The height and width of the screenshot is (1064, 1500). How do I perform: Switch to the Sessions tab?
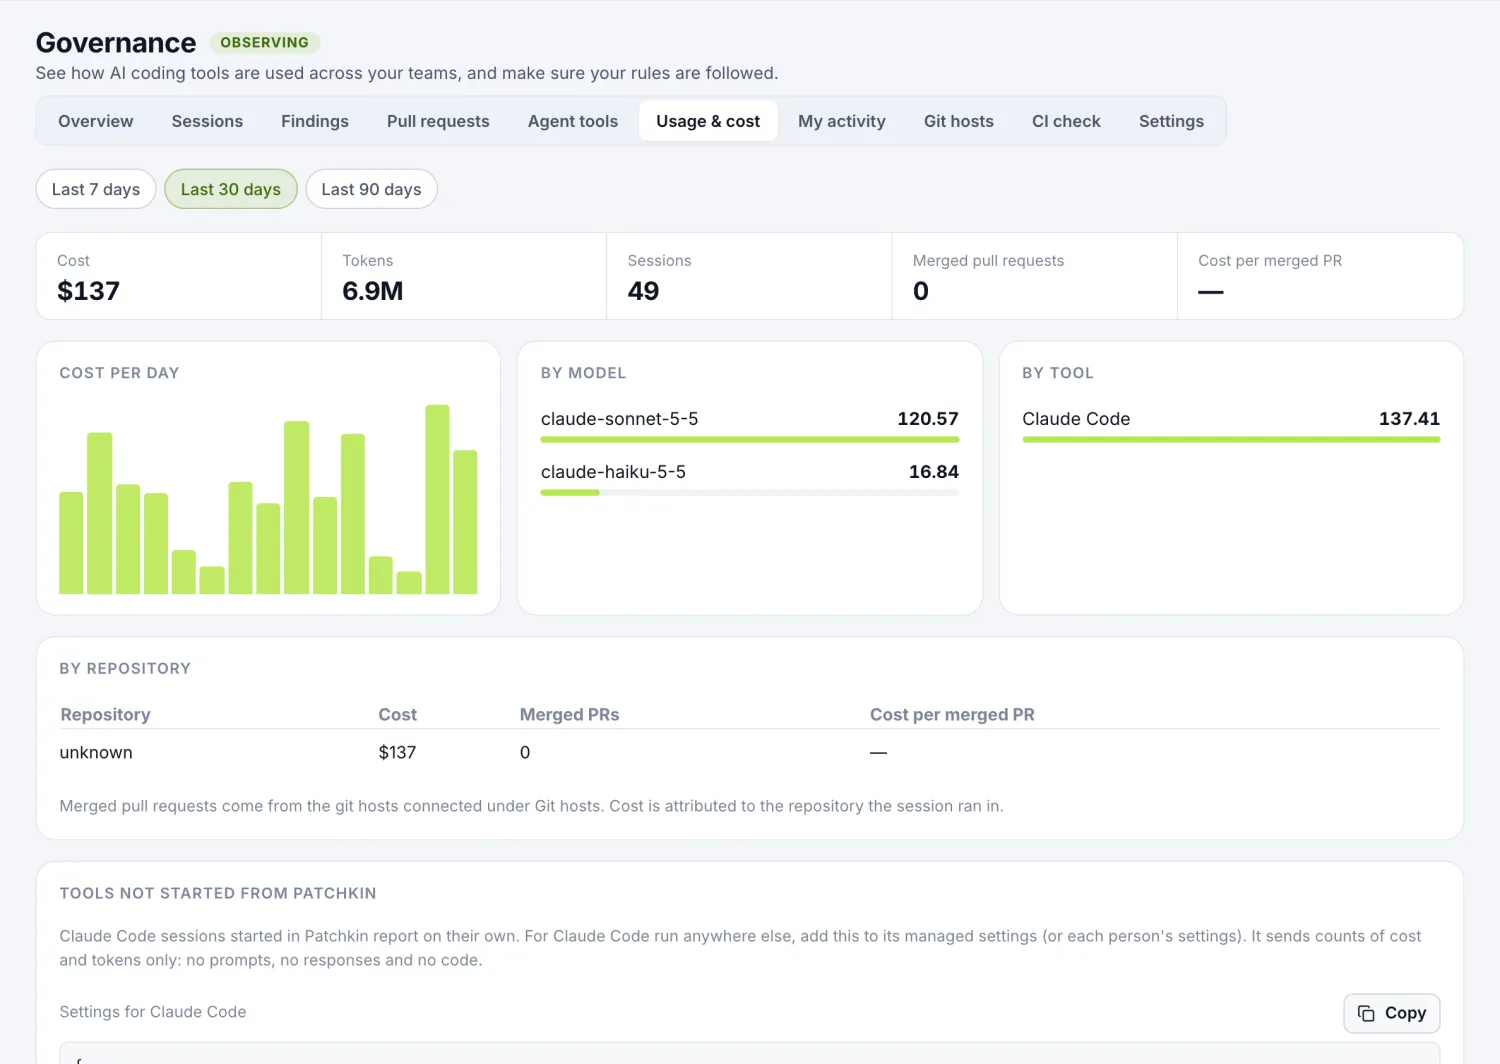[x=207, y=121]
